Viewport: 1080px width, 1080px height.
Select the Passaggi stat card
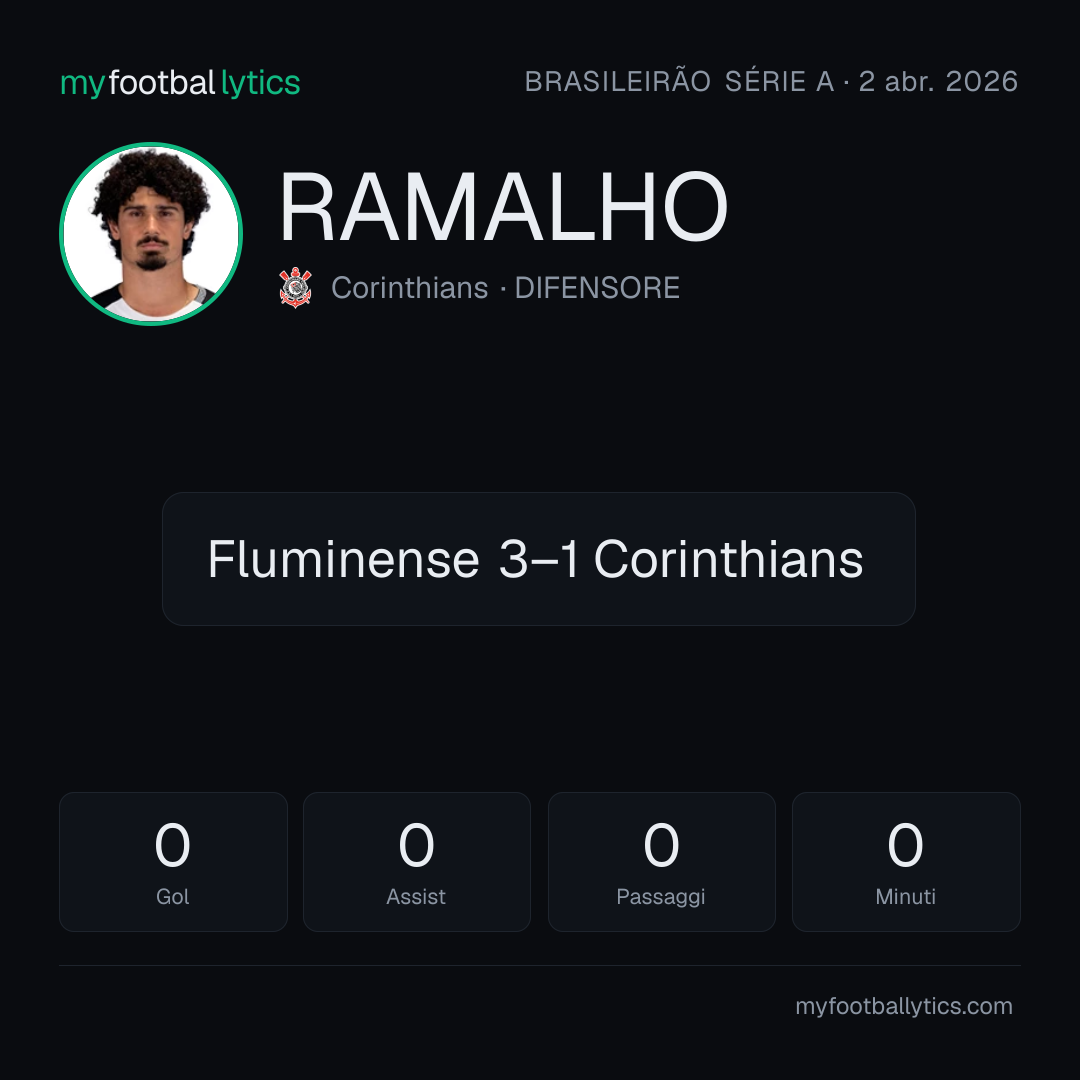coord(661,862)
